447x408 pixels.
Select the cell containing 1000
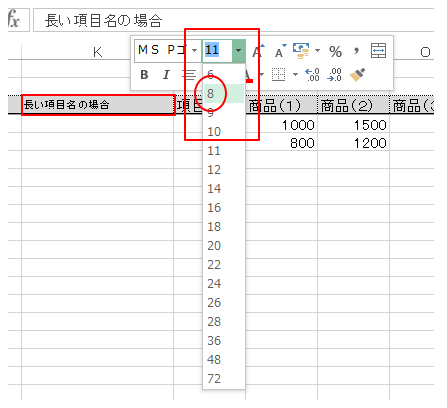pyautogui.click(x=281, y=125)
